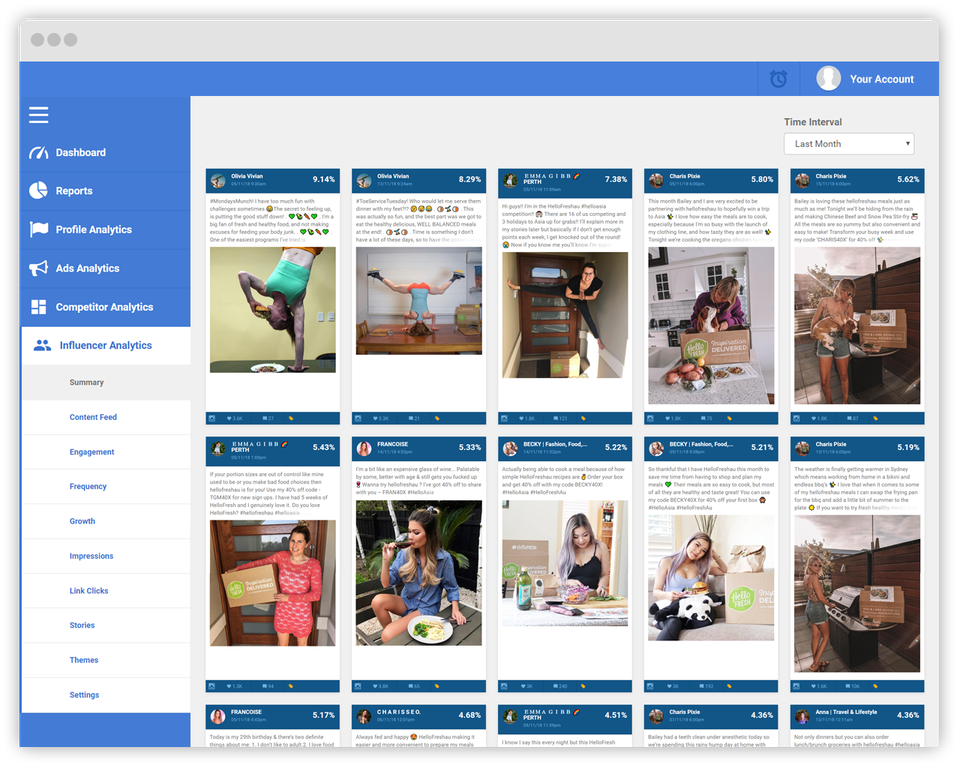Image resolution: width=960 pixels, height=768 pixels.
Task: Select the Reports pie chart icon
Action: tap(38, 190)
